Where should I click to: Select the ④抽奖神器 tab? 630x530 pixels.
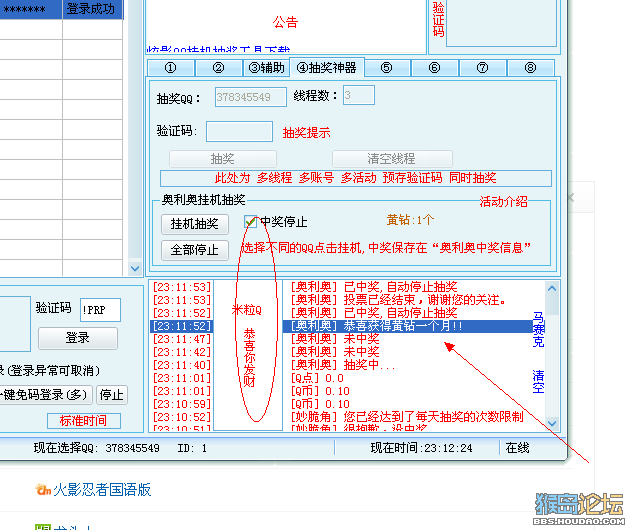pyautogui.click(x=327, y=68)
